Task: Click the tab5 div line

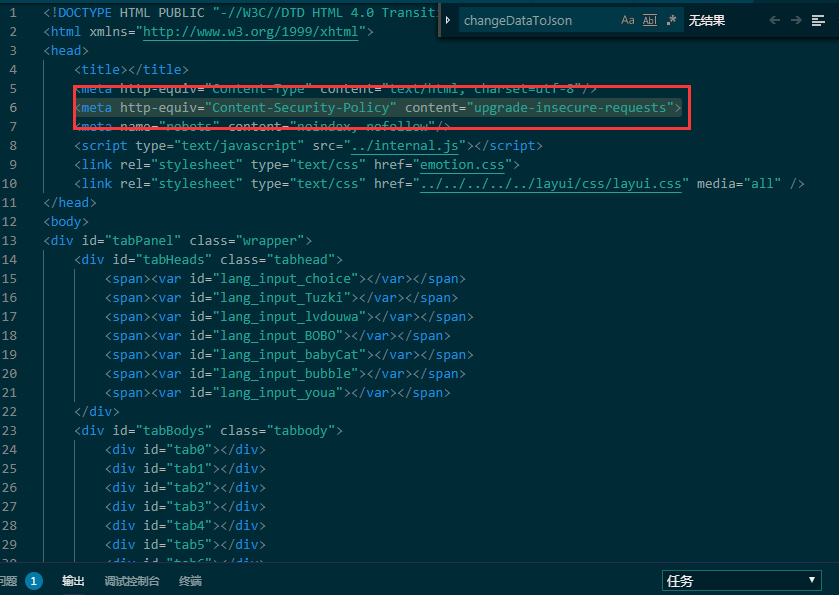Action: [x=185, y=545]
